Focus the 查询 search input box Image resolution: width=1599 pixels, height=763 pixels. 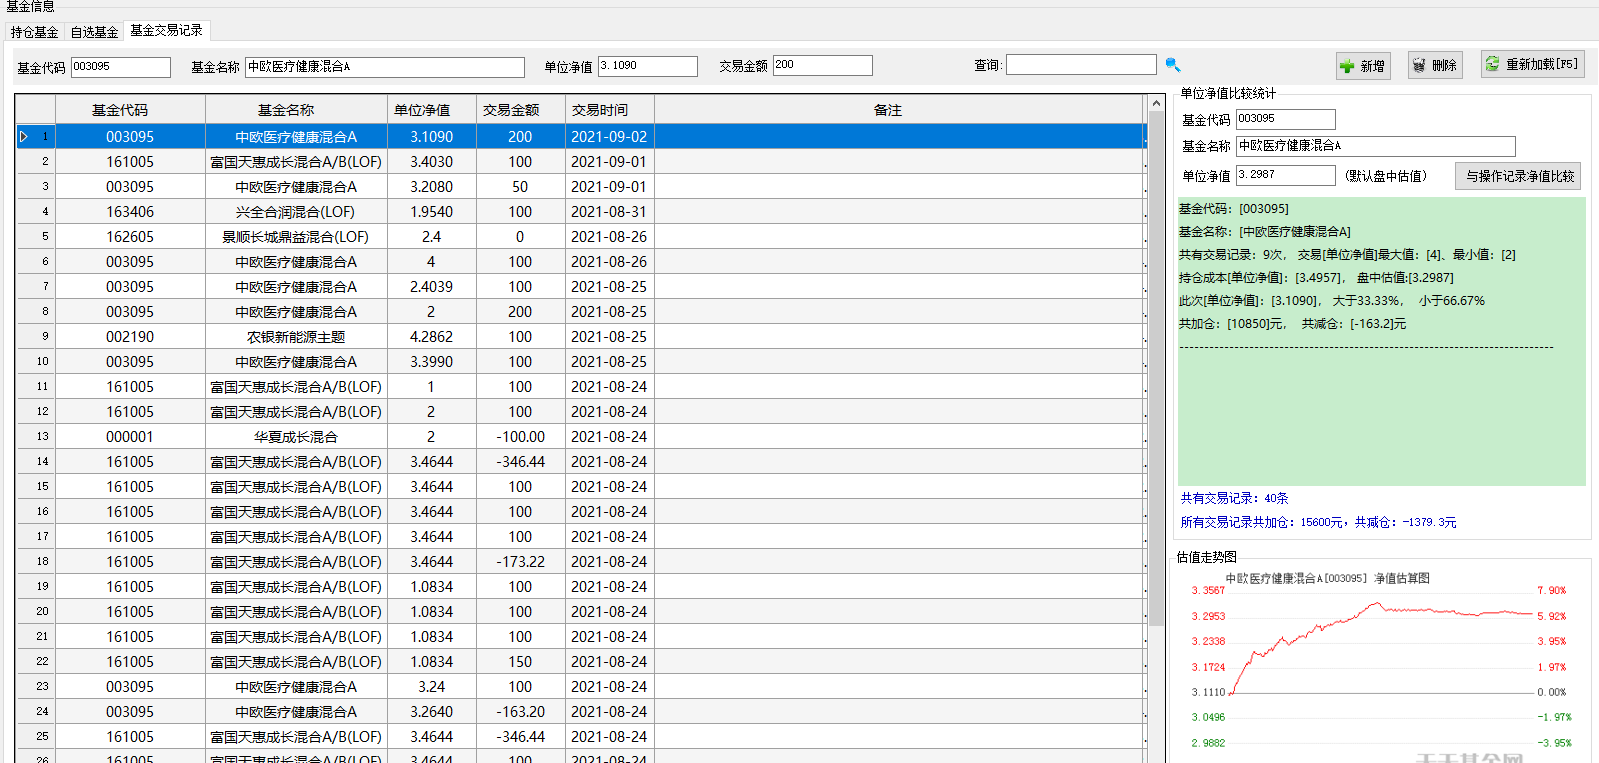click(1080, 65)
